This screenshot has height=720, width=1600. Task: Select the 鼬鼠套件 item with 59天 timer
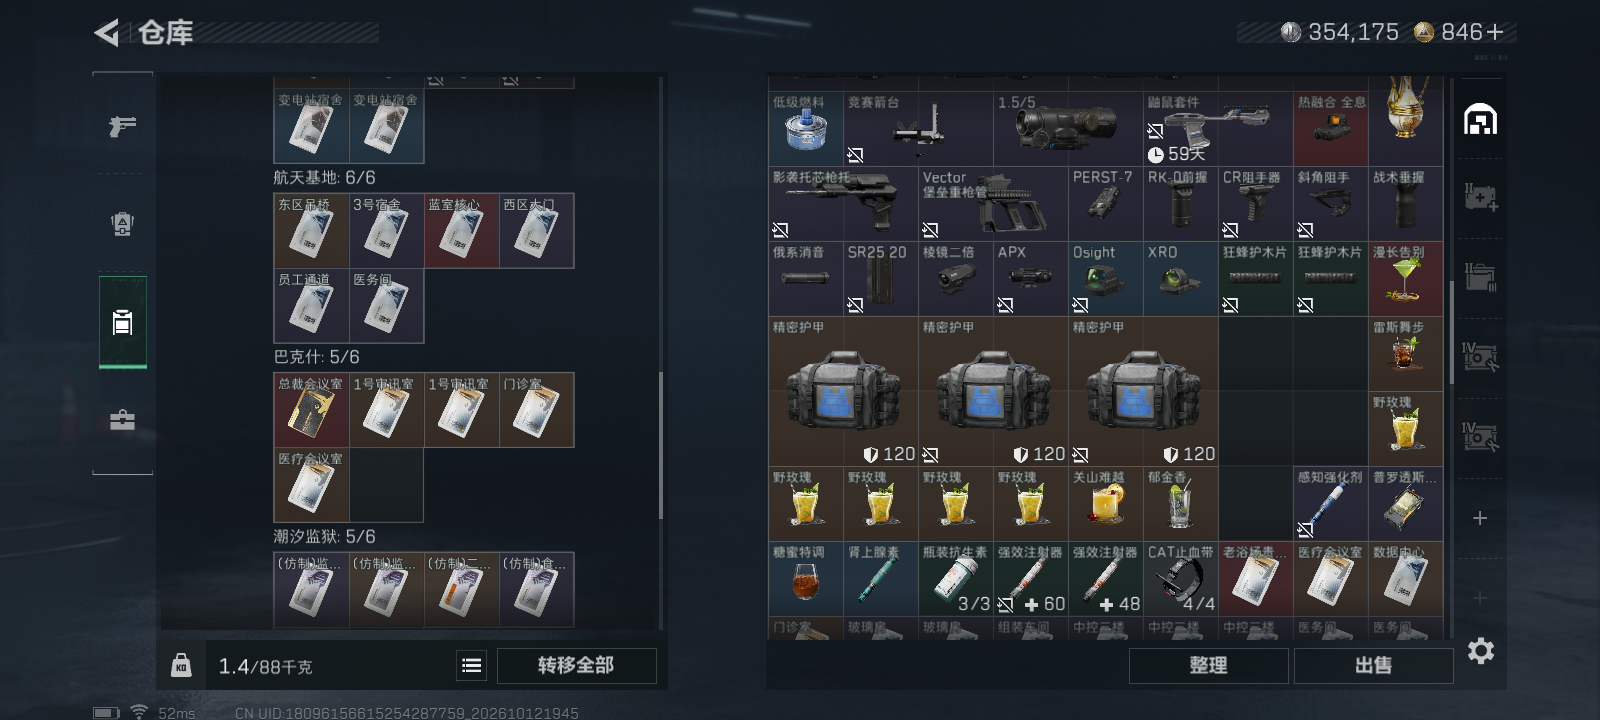point(1218,128)
